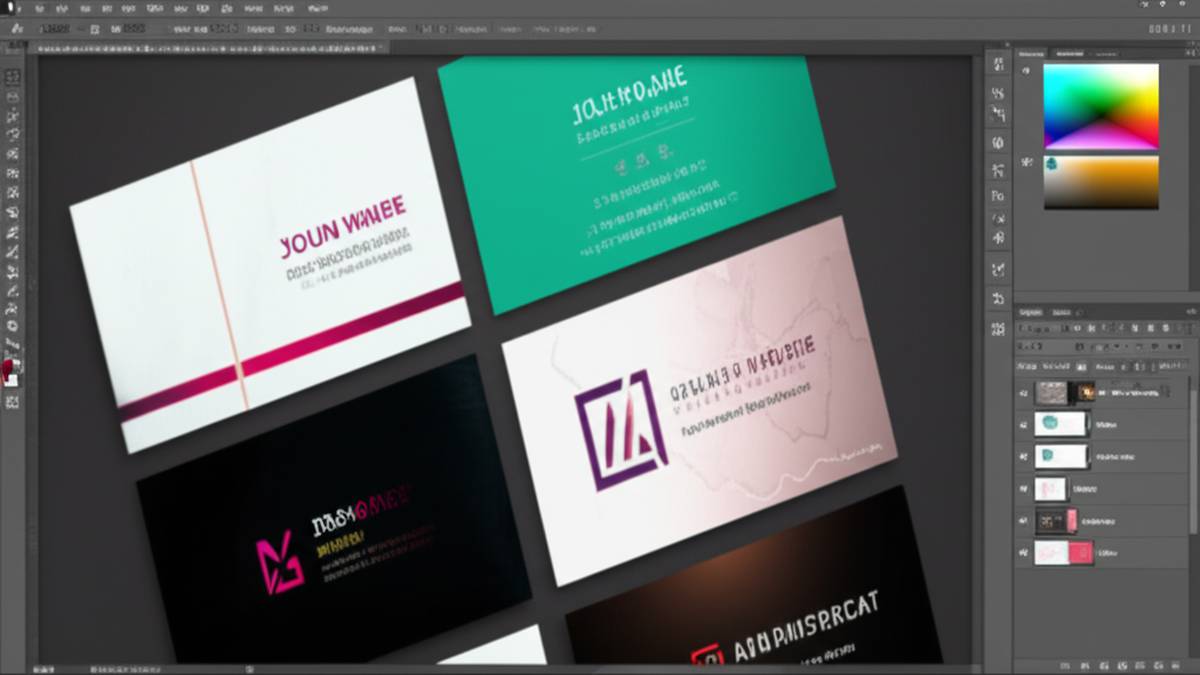Image resolution: width=1200 pixels, height=675 pixels.
Task: Open the top icon in the collapsed panel strip
Action: pos(998,66)
